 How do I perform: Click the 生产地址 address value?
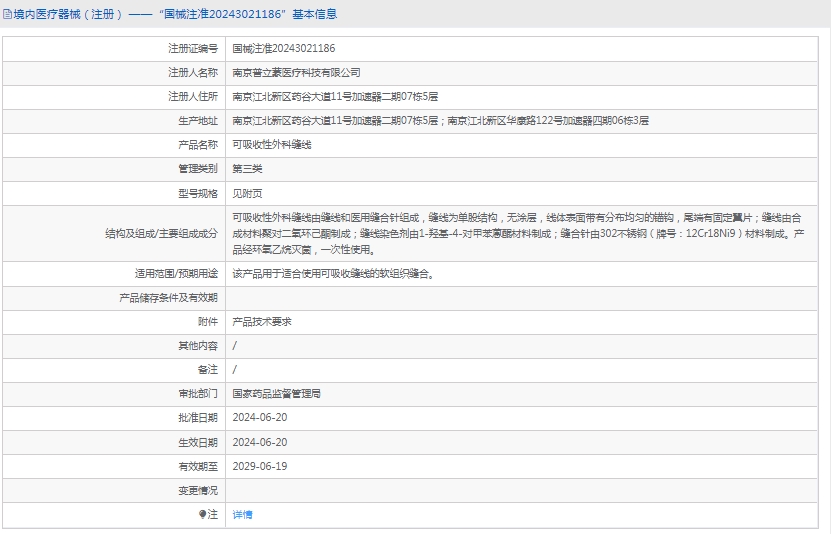440,121
